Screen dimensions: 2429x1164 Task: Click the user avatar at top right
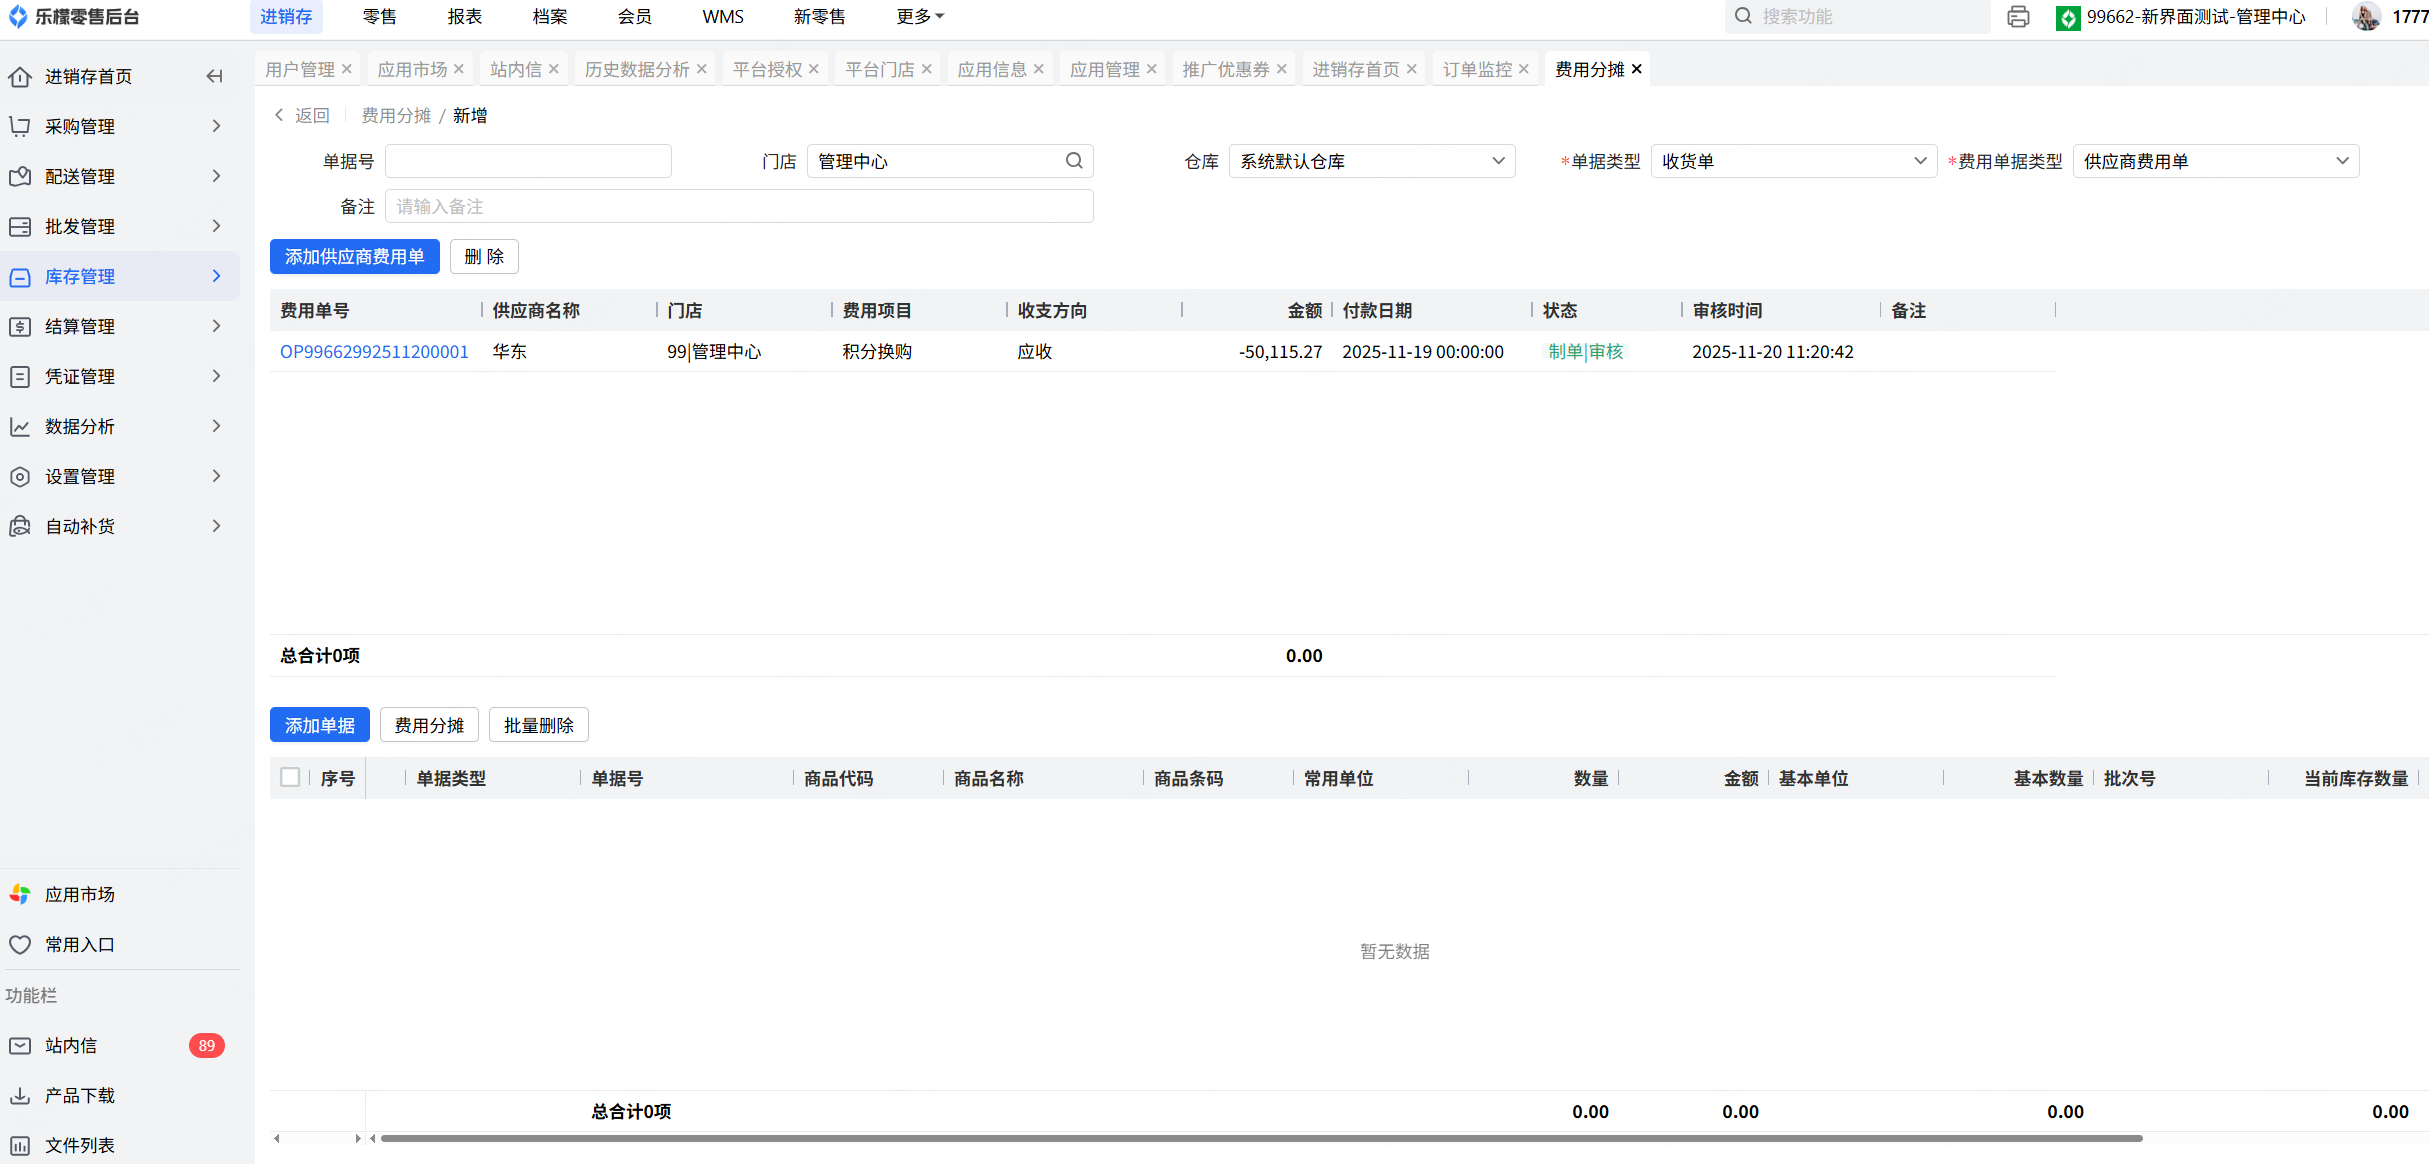pos(2365,17)
